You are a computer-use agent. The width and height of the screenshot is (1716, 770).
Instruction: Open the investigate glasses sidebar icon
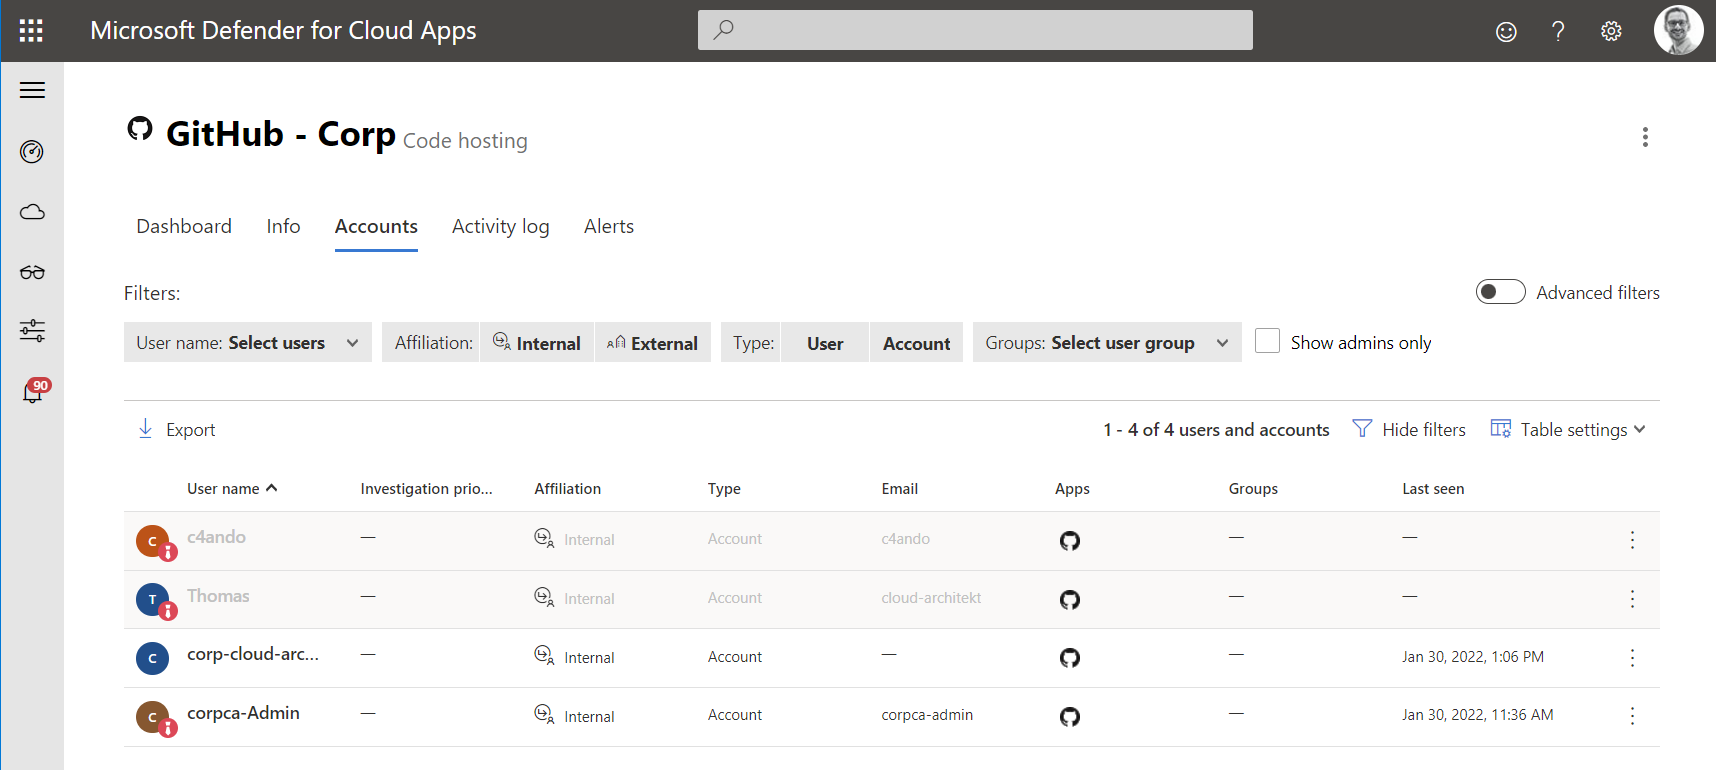coord(32,272)
